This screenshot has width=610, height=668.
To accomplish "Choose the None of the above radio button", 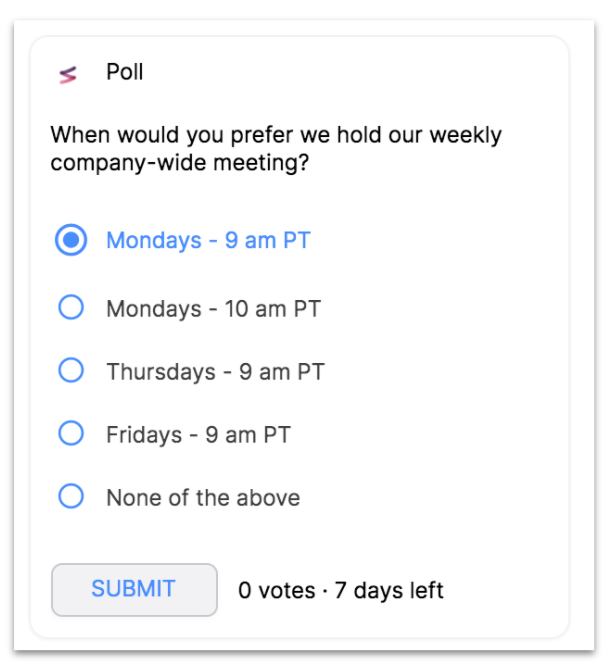I will pos(71,496).
